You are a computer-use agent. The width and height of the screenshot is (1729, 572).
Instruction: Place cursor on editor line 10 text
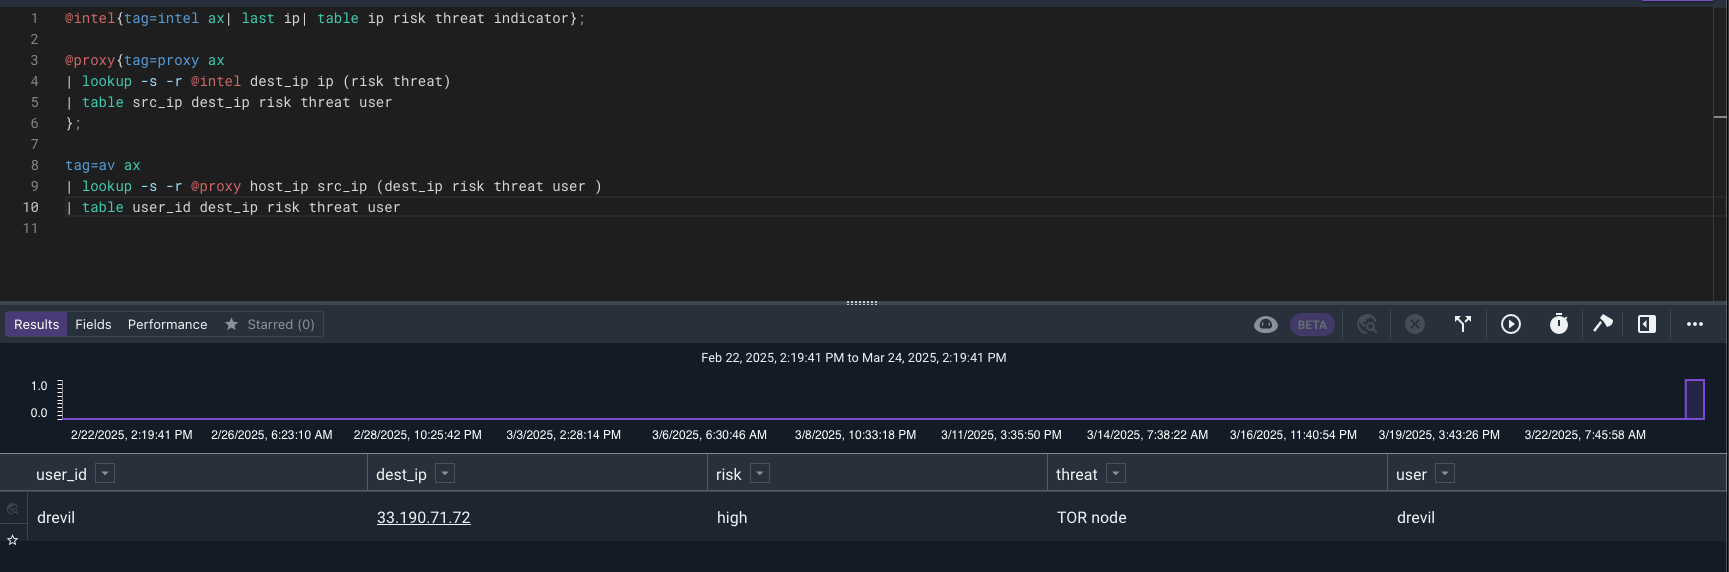coord(232,207)
